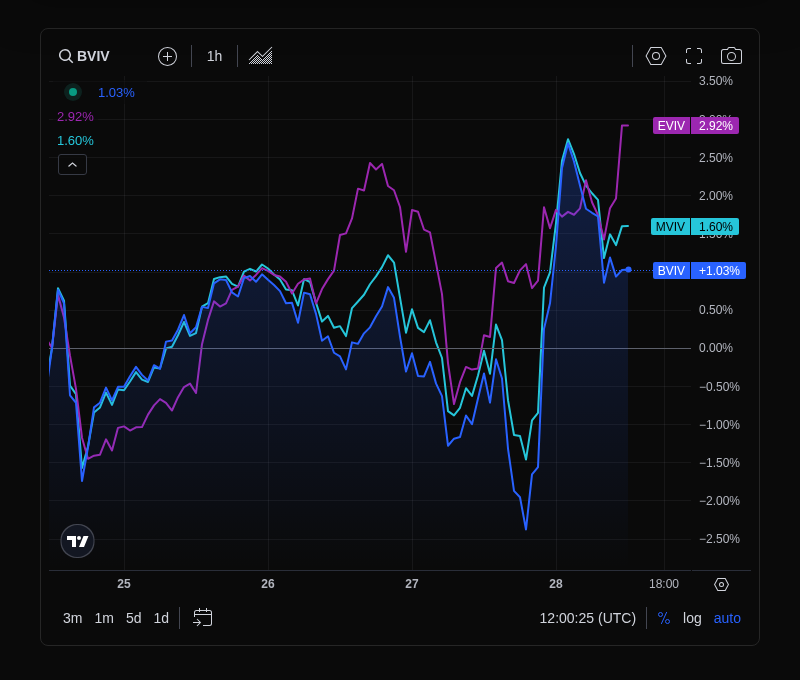Click the green market status dot
The width and height of the screenshot is (800, 680).
click(73, 92)
